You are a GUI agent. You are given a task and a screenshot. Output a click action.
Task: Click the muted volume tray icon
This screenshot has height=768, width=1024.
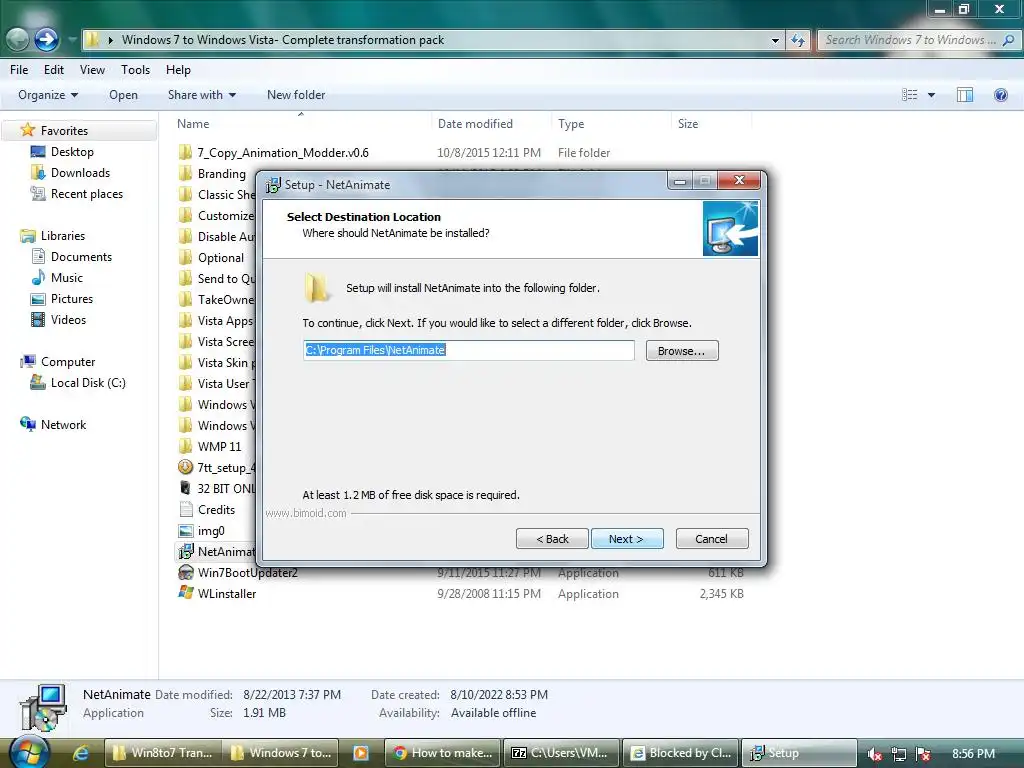click(875, 754)
